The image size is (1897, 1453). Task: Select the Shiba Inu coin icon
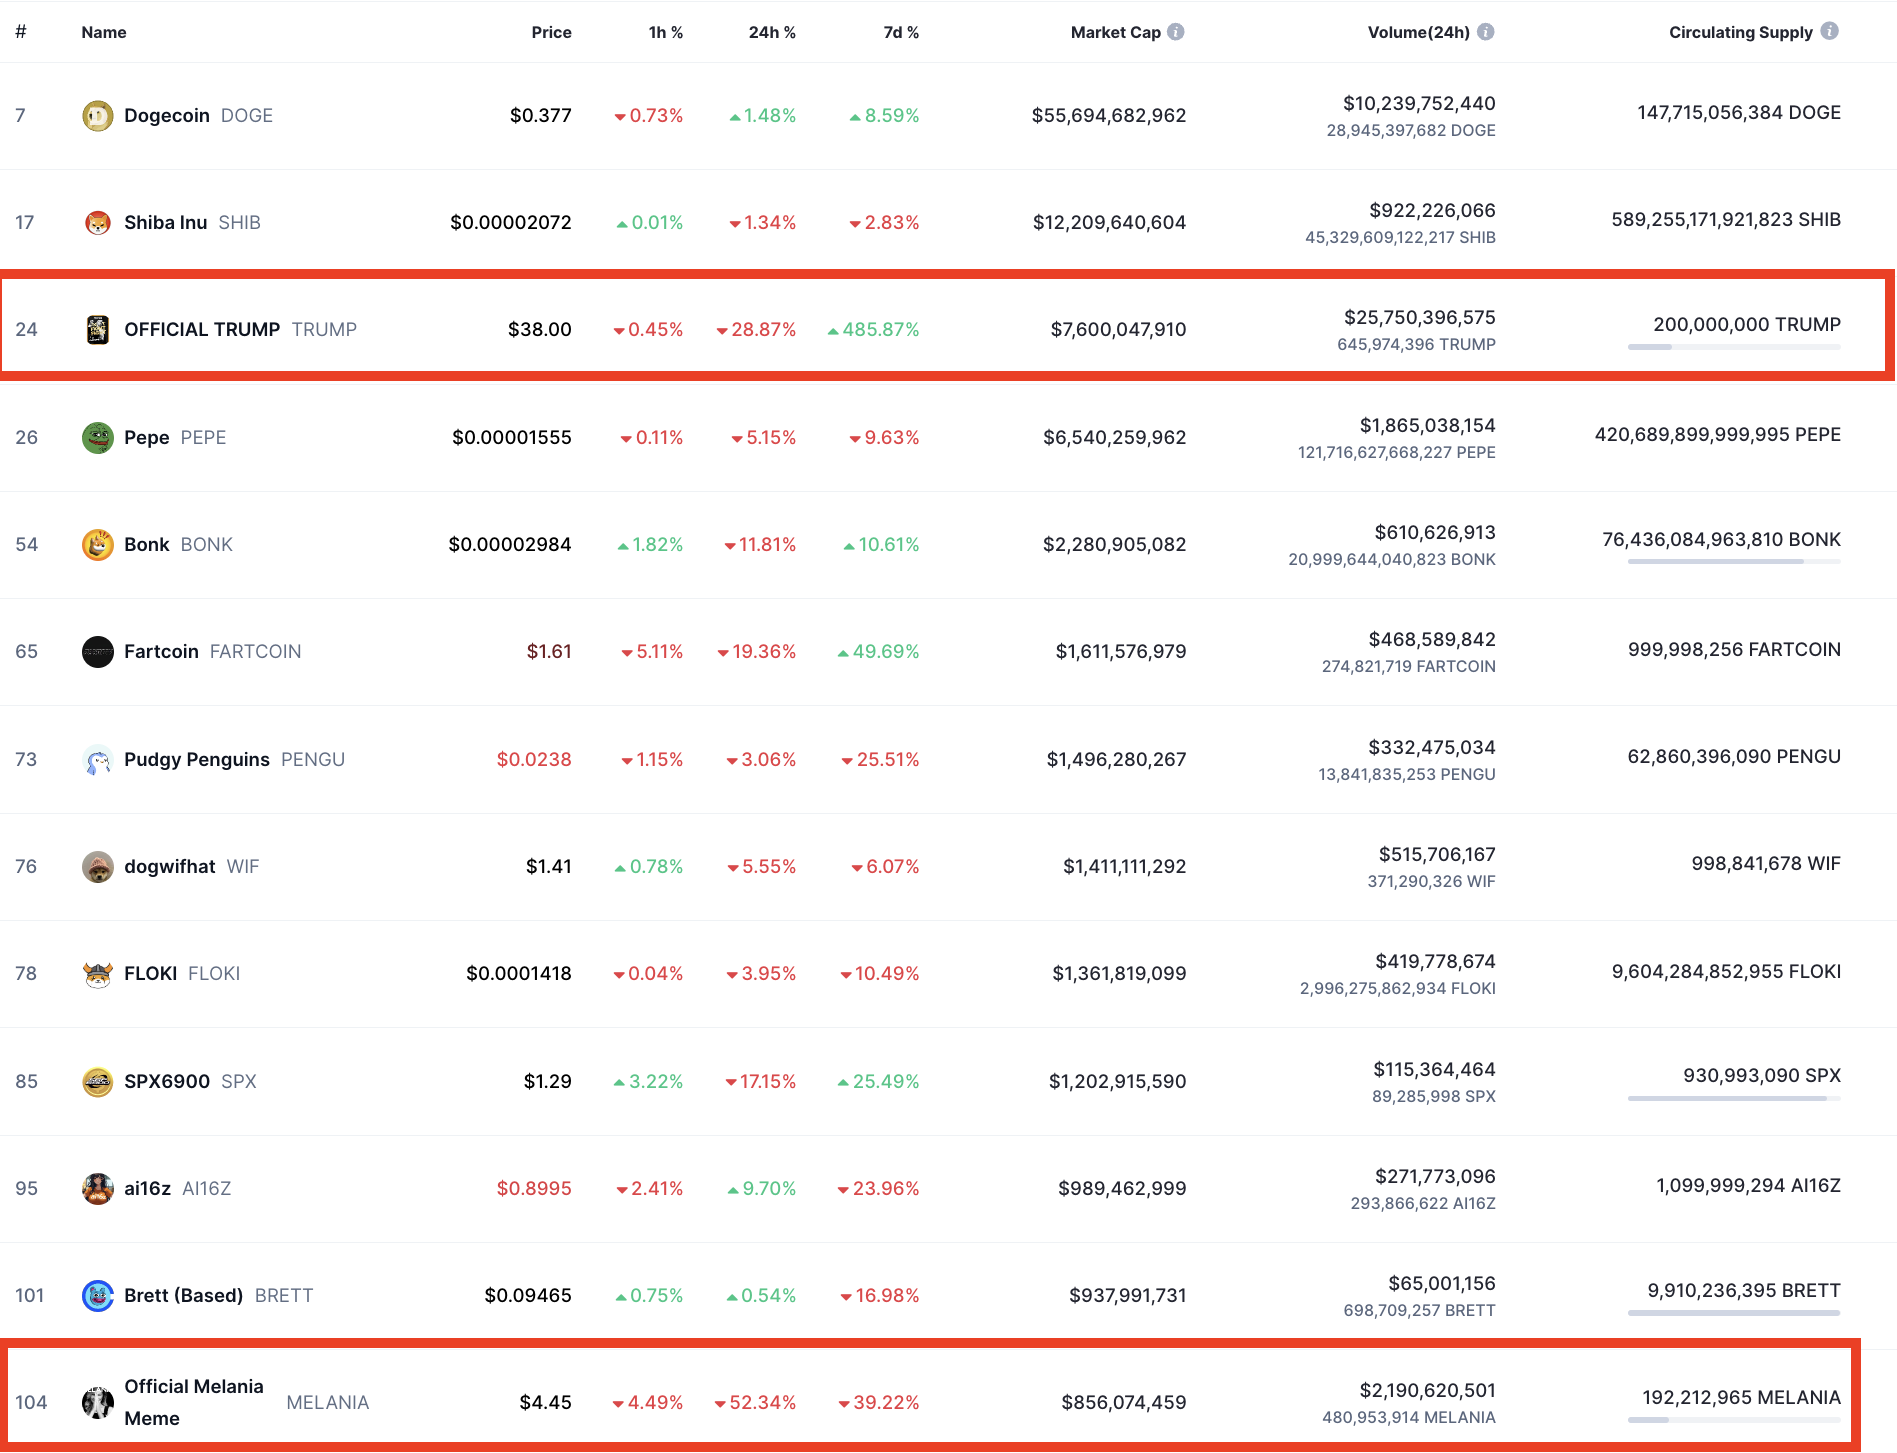click(x=97, y=222)
